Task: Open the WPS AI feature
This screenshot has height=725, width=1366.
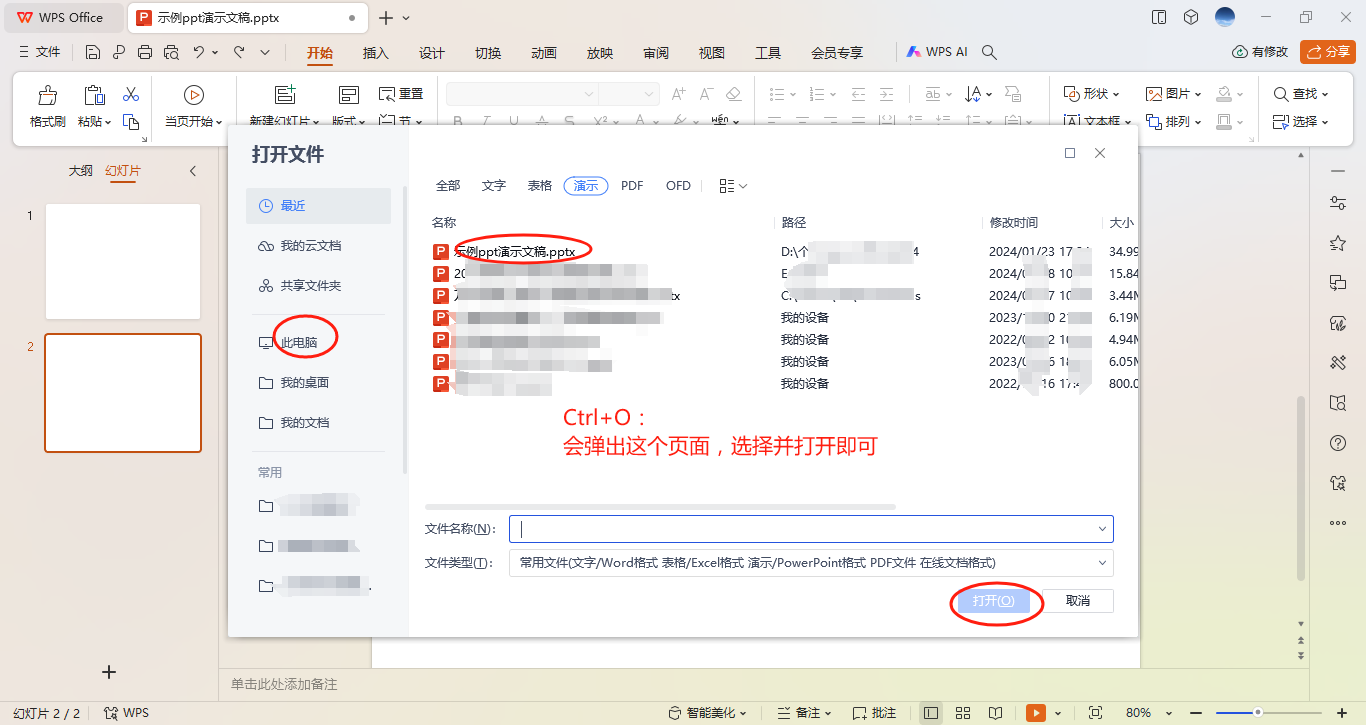Action: pyautogui.click(x=936, y=51)
